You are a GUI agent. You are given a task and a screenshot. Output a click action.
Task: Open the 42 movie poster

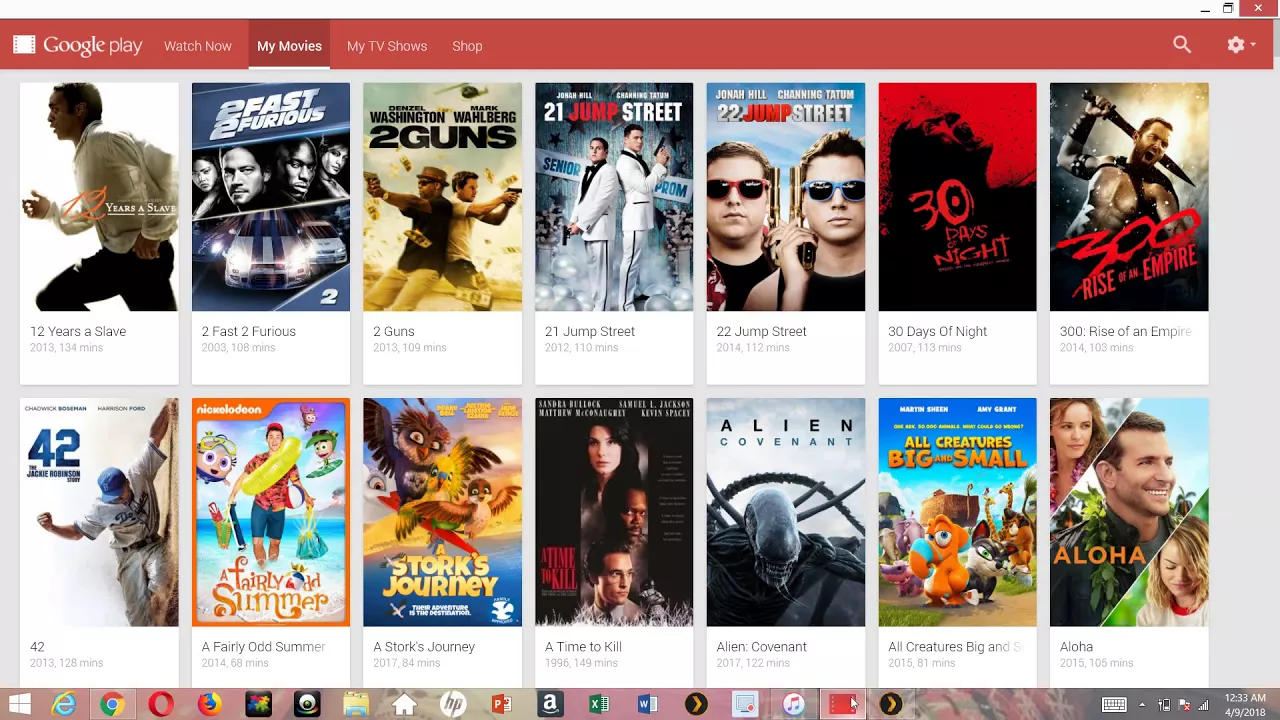(x=99, y=512)
